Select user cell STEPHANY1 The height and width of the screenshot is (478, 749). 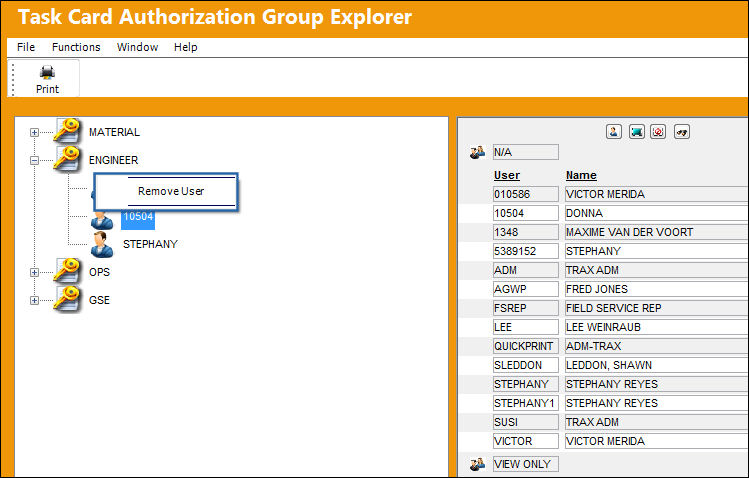pyautogui.click(x=525, y=403)
